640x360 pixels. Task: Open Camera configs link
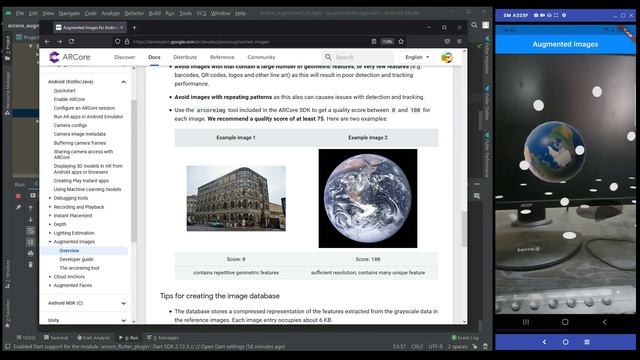70,125
